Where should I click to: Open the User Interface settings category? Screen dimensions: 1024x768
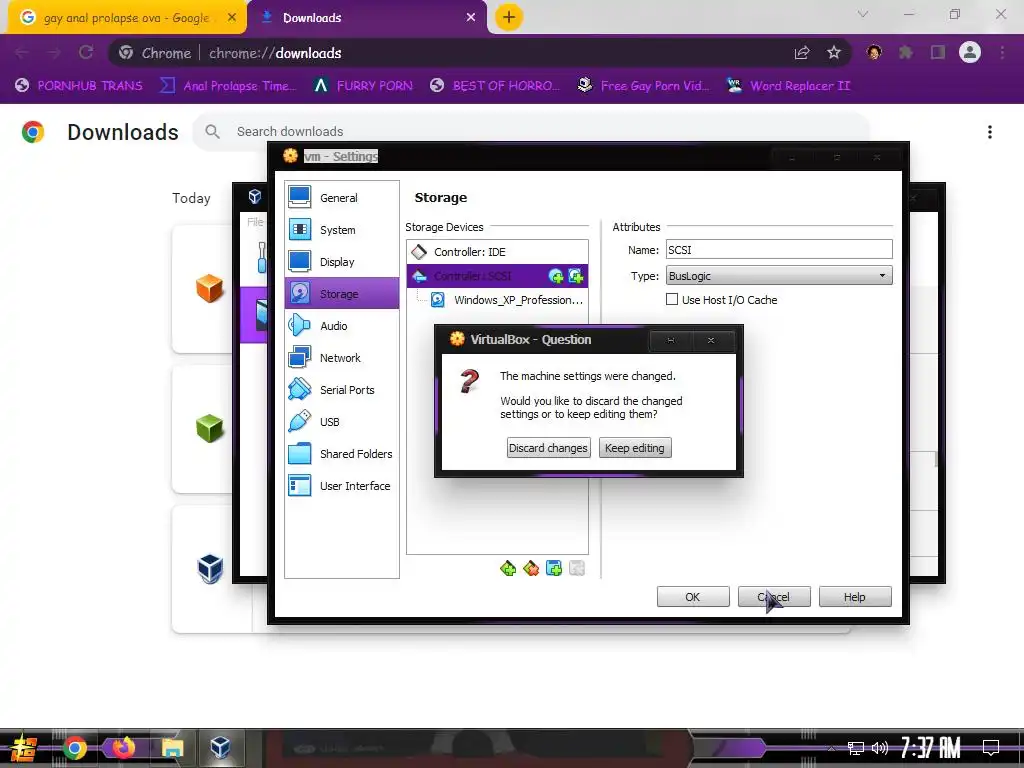coord(342,485)
